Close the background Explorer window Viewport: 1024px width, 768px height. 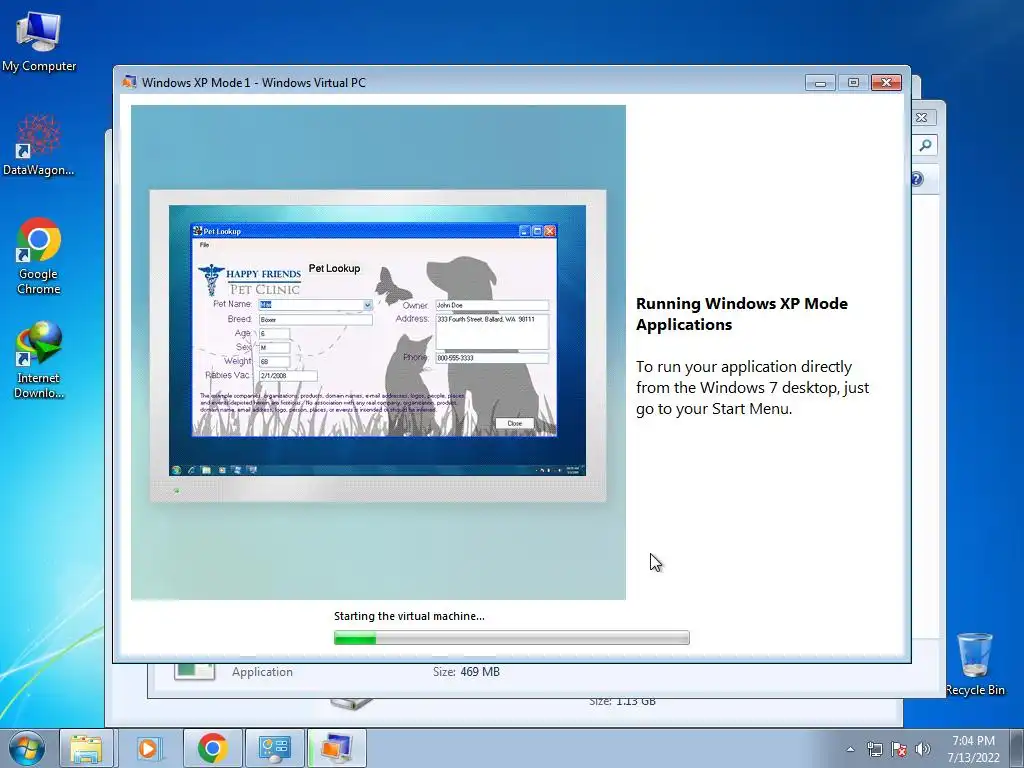921,118
